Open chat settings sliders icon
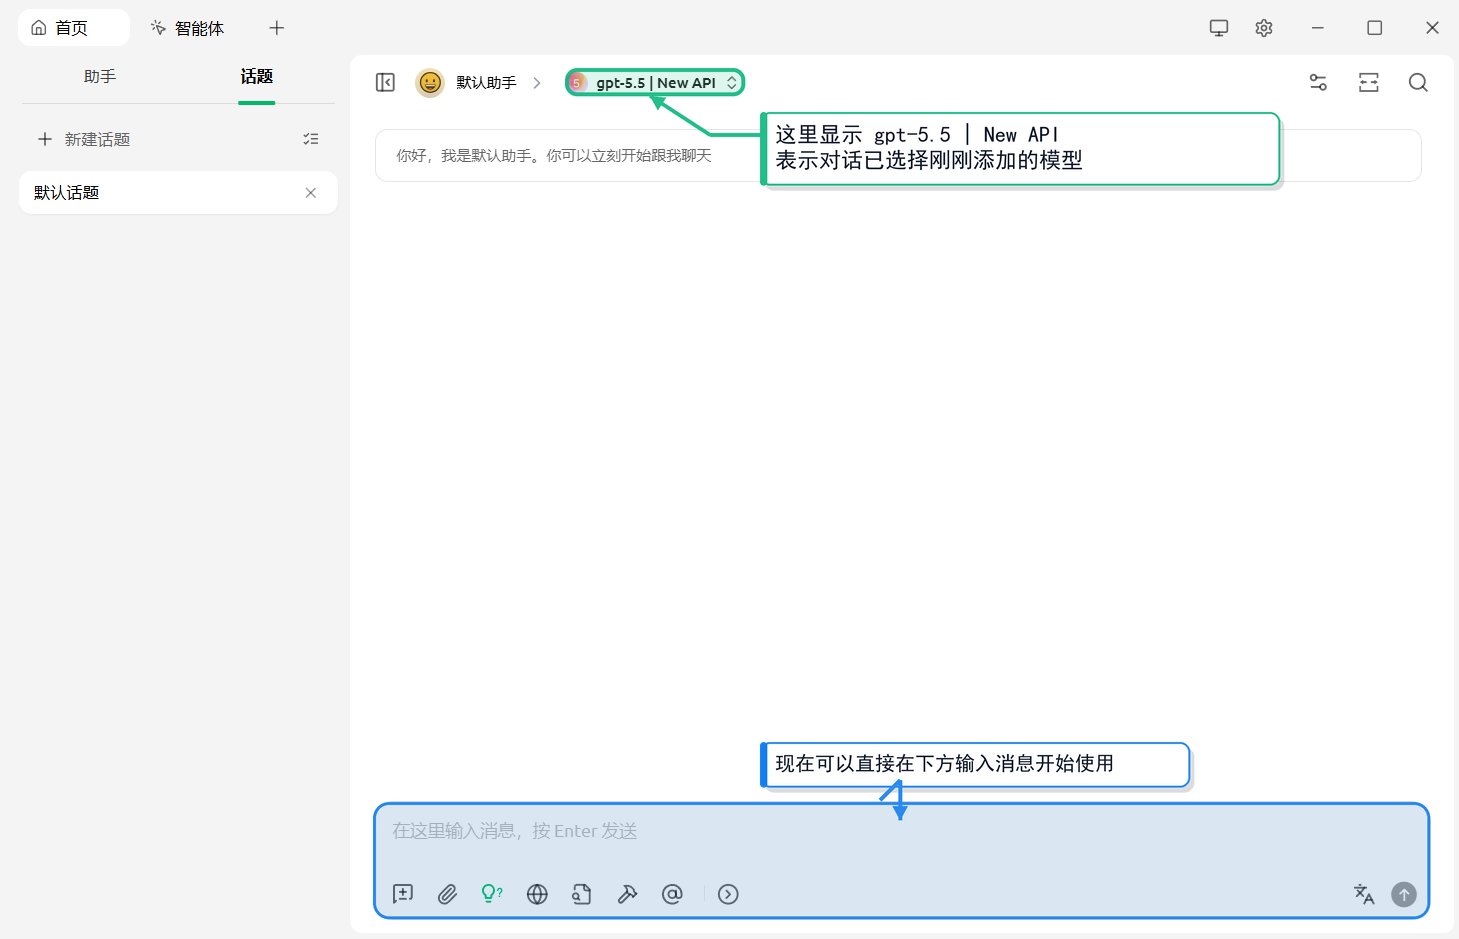The height and width of the screenshot is (939, 1459). [x=1318, y=83]
